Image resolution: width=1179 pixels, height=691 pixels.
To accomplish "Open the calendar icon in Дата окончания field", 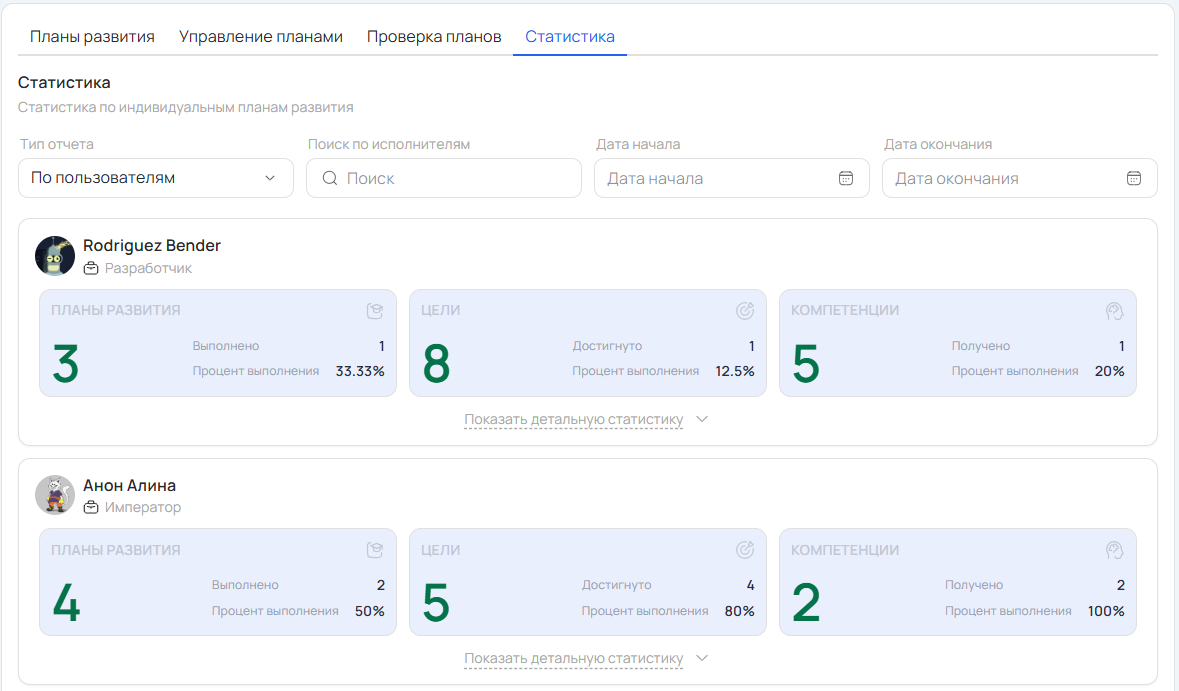I will (1134, 178).
